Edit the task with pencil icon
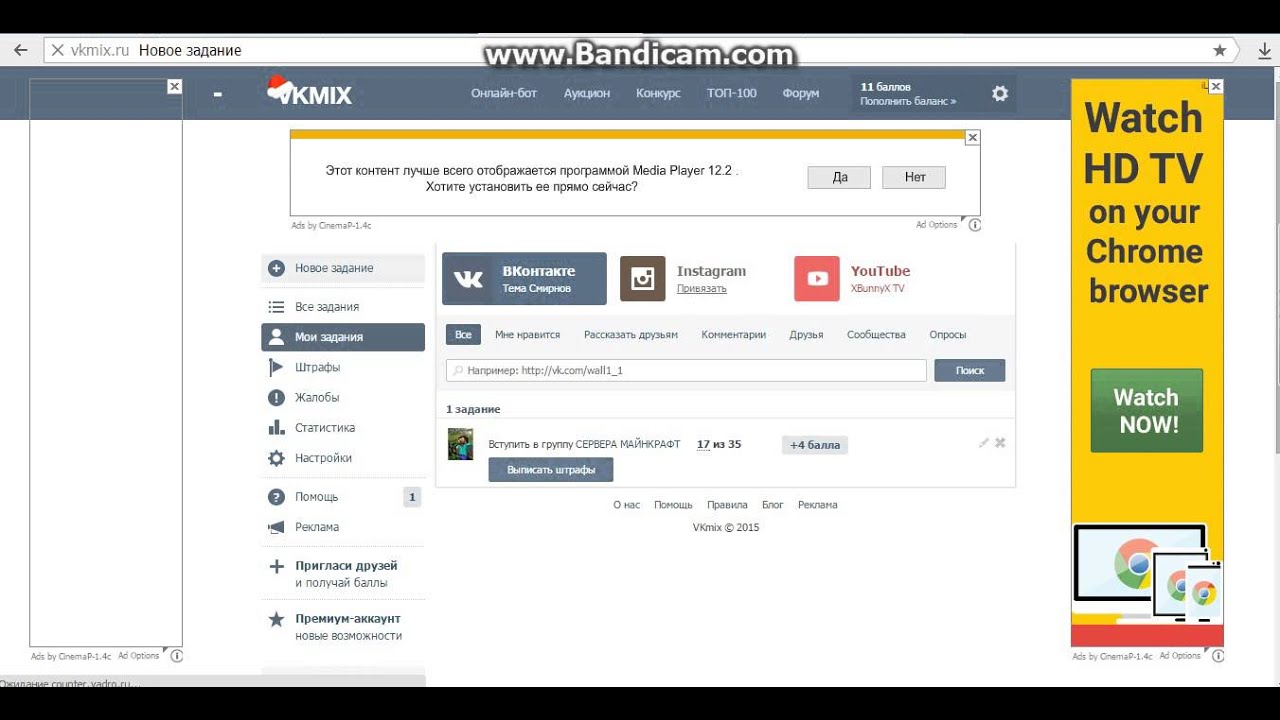Viewport: 1280px width, 720px height. 984,443
